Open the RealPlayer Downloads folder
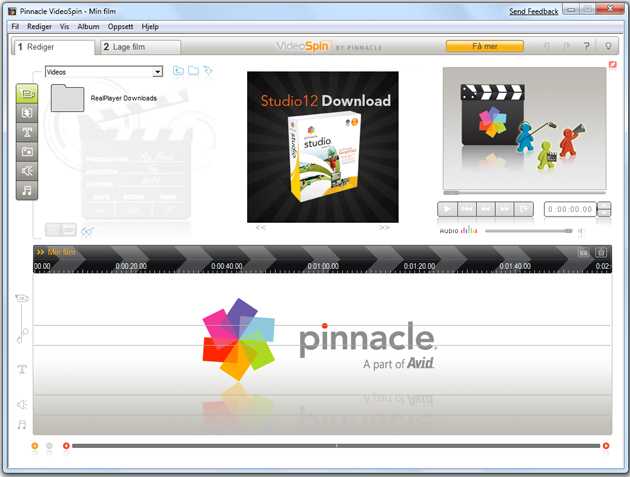Screen dimensions: 630x477 click(x=68, y=98)
